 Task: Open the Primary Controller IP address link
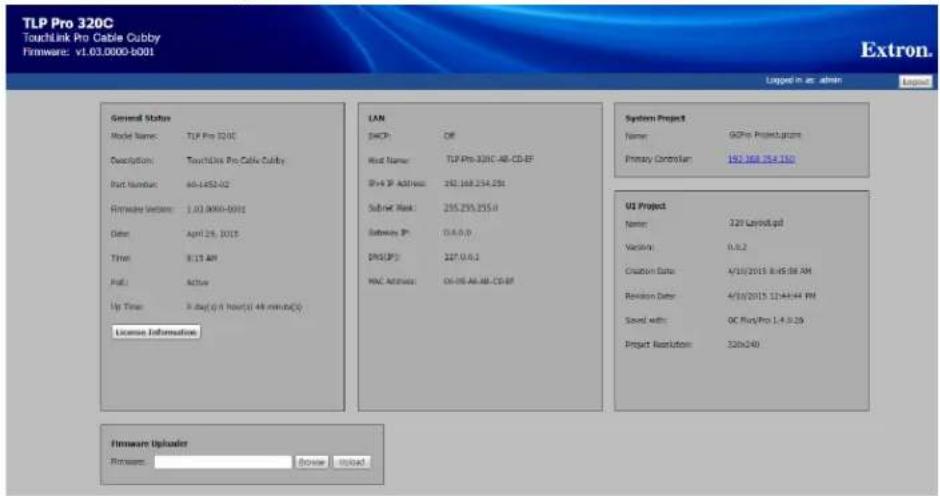coord(761,159)
